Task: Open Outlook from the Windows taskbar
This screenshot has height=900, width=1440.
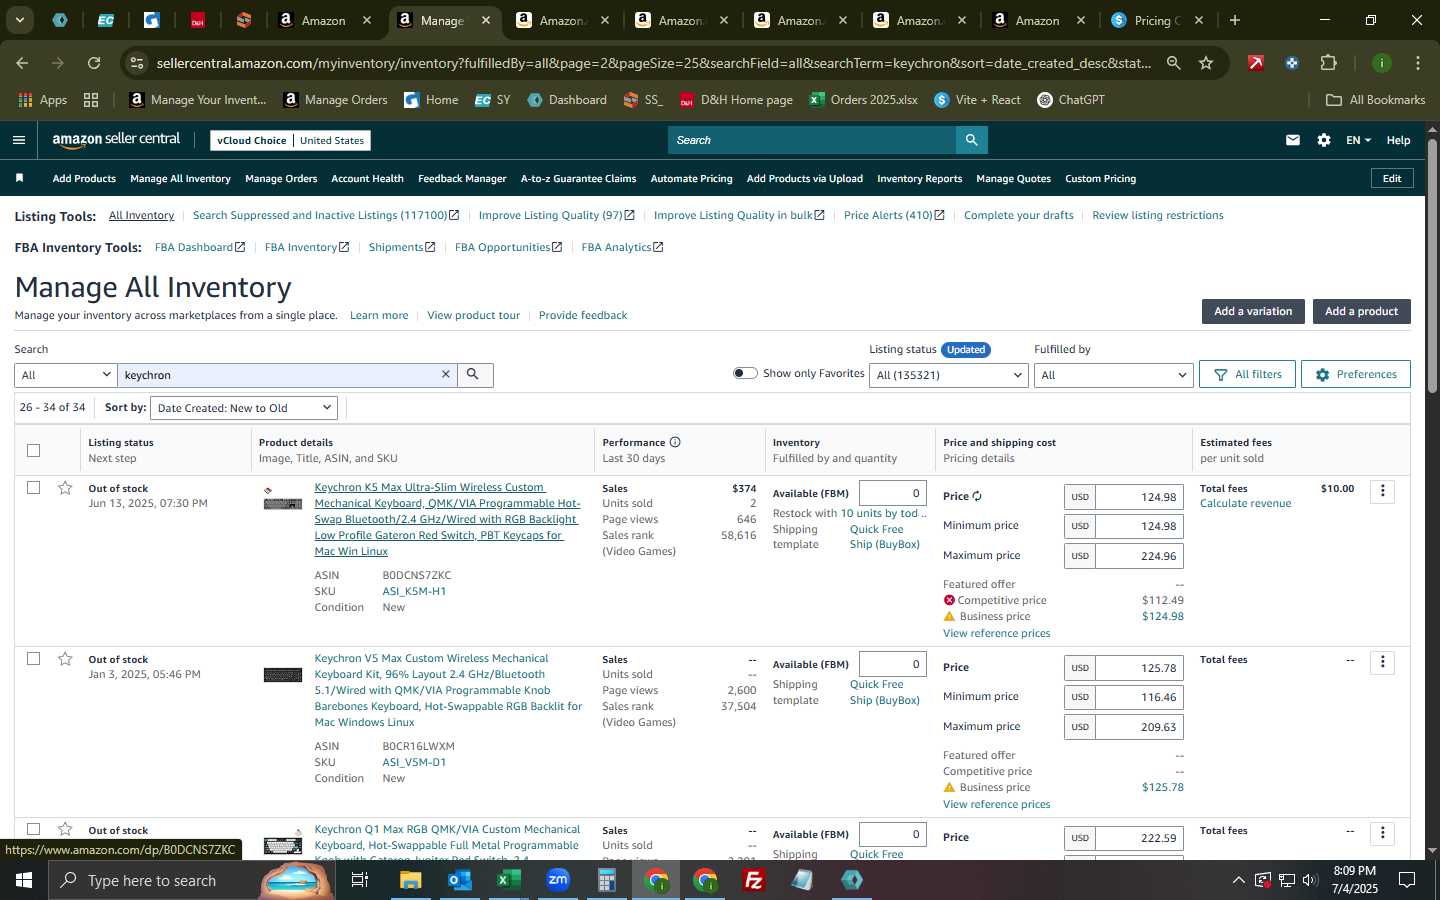Action: 459,880
